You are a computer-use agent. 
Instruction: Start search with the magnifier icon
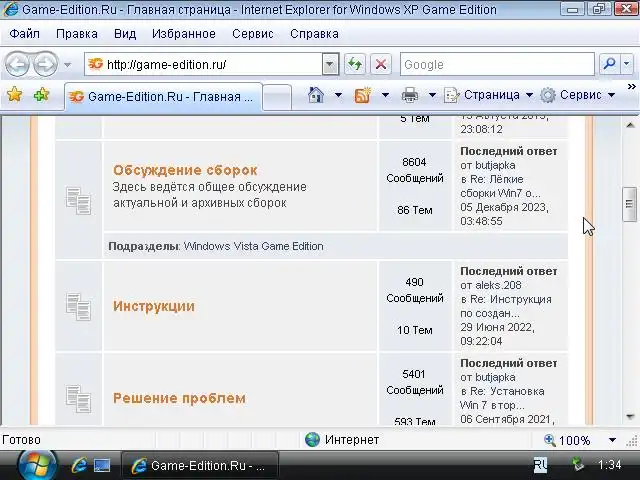click(x=609, y=64)
